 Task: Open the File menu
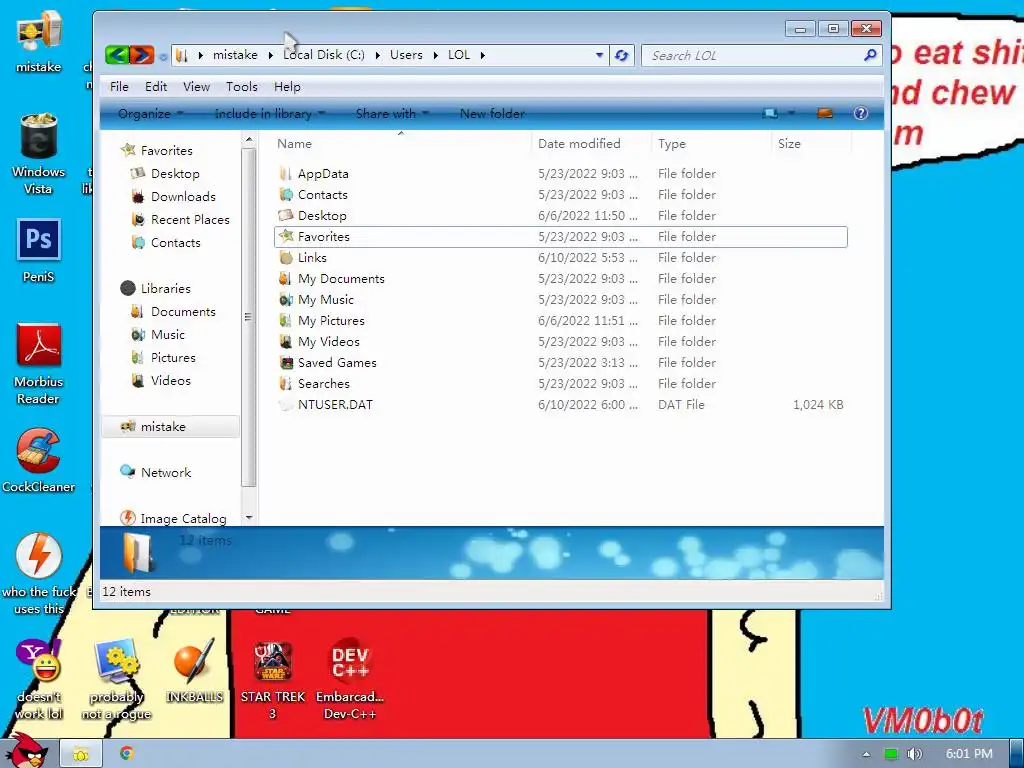click(x=119, y=87)
